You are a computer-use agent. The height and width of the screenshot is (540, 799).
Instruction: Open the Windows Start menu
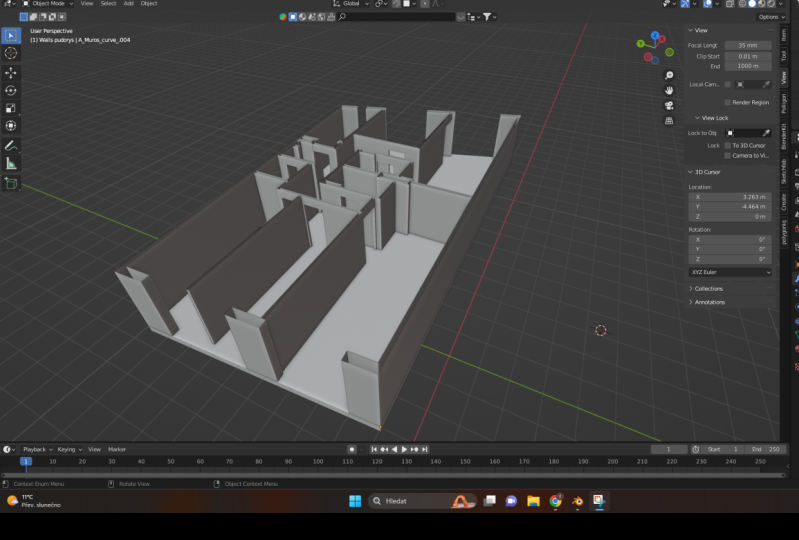355,501
